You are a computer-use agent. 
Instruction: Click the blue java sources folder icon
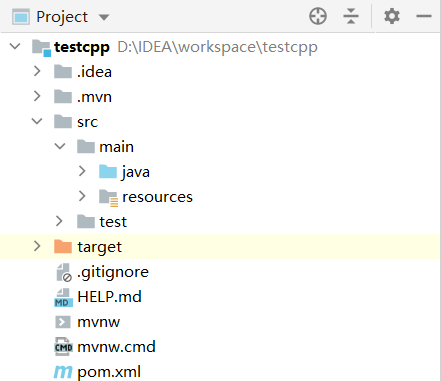(108, 171)
